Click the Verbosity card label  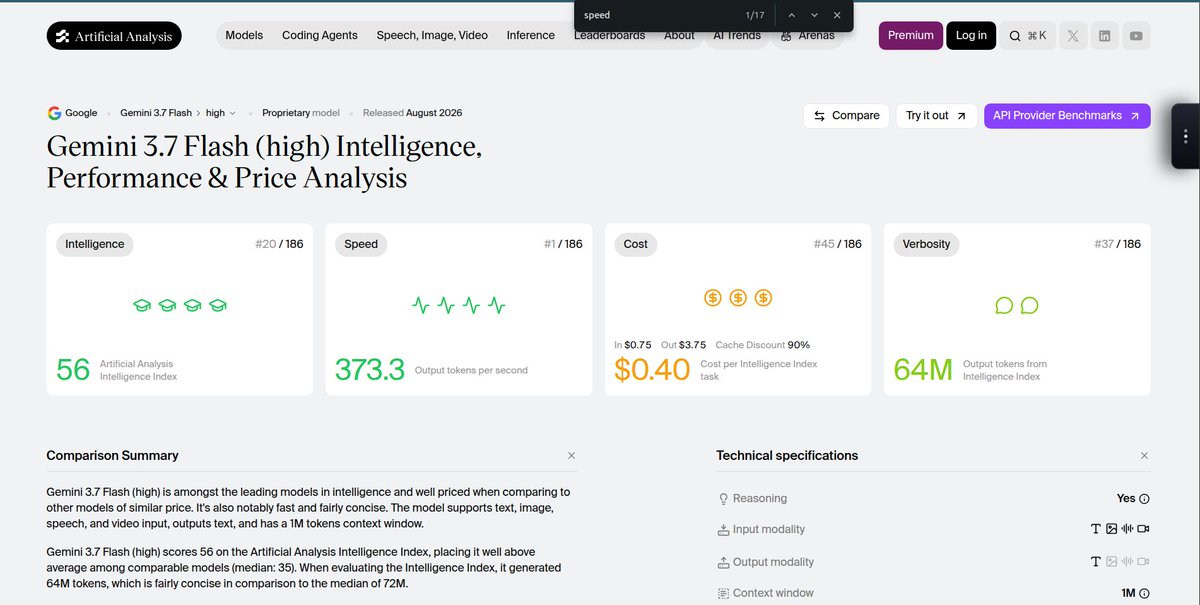click(x=927, y=244)
